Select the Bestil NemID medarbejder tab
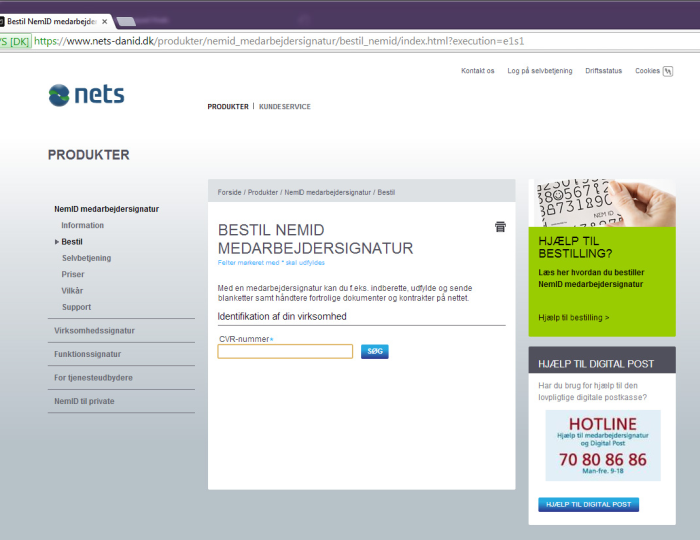 pyautogui.click(x=51, y=21)
